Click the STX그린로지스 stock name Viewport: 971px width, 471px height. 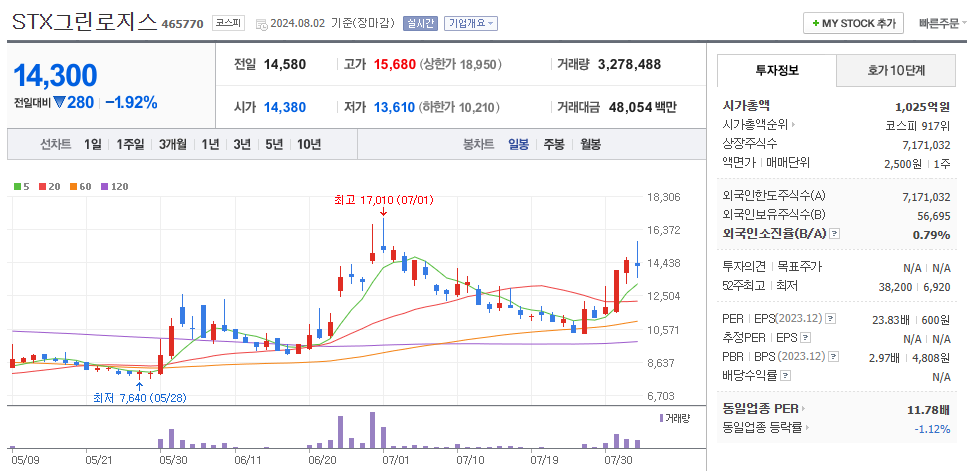pyautogui.click(x=84, y=22)
